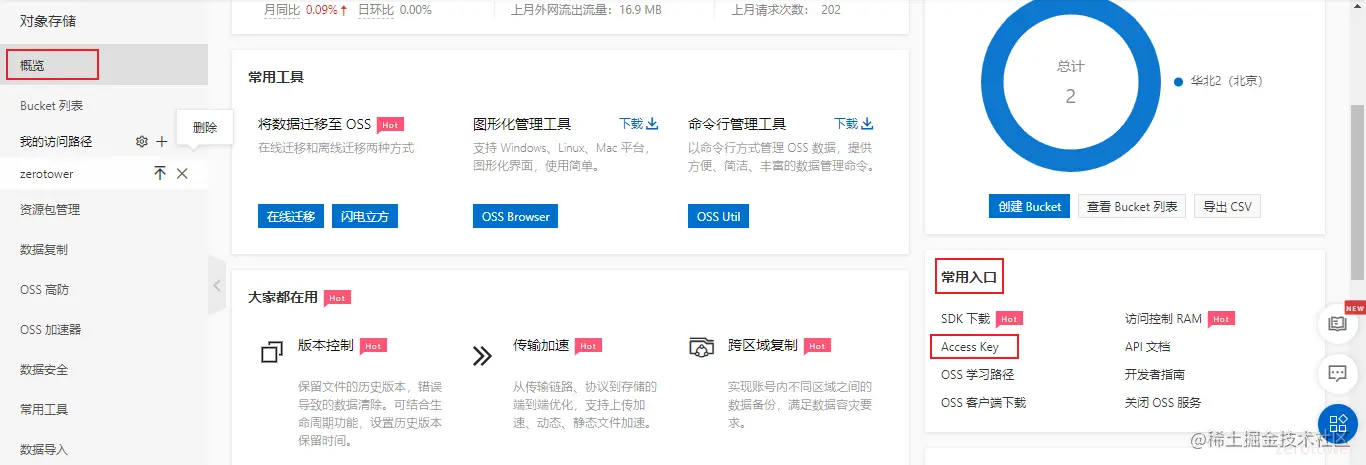Pin zerotower to top with arrow icon
1366x465 pixels.
coord(160,174)
